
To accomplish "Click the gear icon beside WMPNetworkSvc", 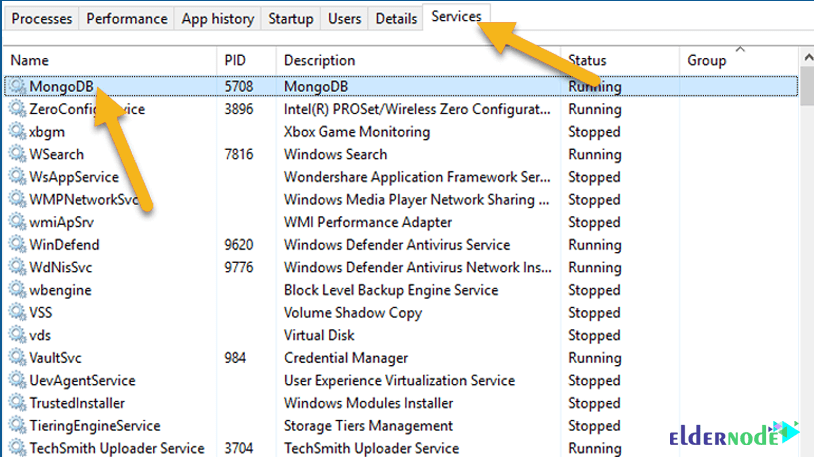I will (x=17, y=199).
